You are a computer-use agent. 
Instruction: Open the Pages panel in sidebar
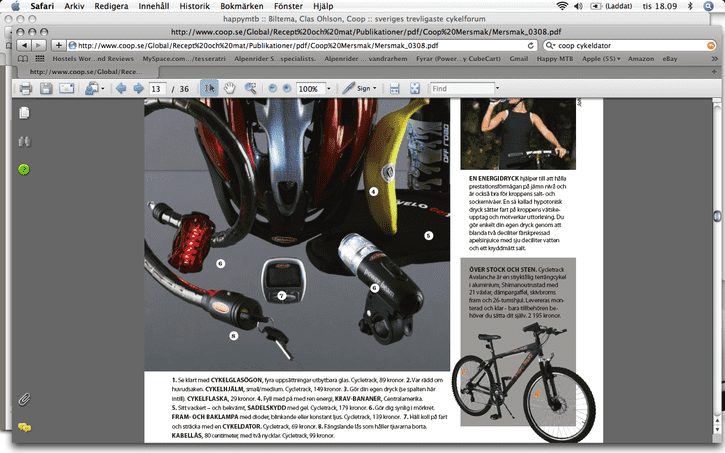tap(24, 113)
